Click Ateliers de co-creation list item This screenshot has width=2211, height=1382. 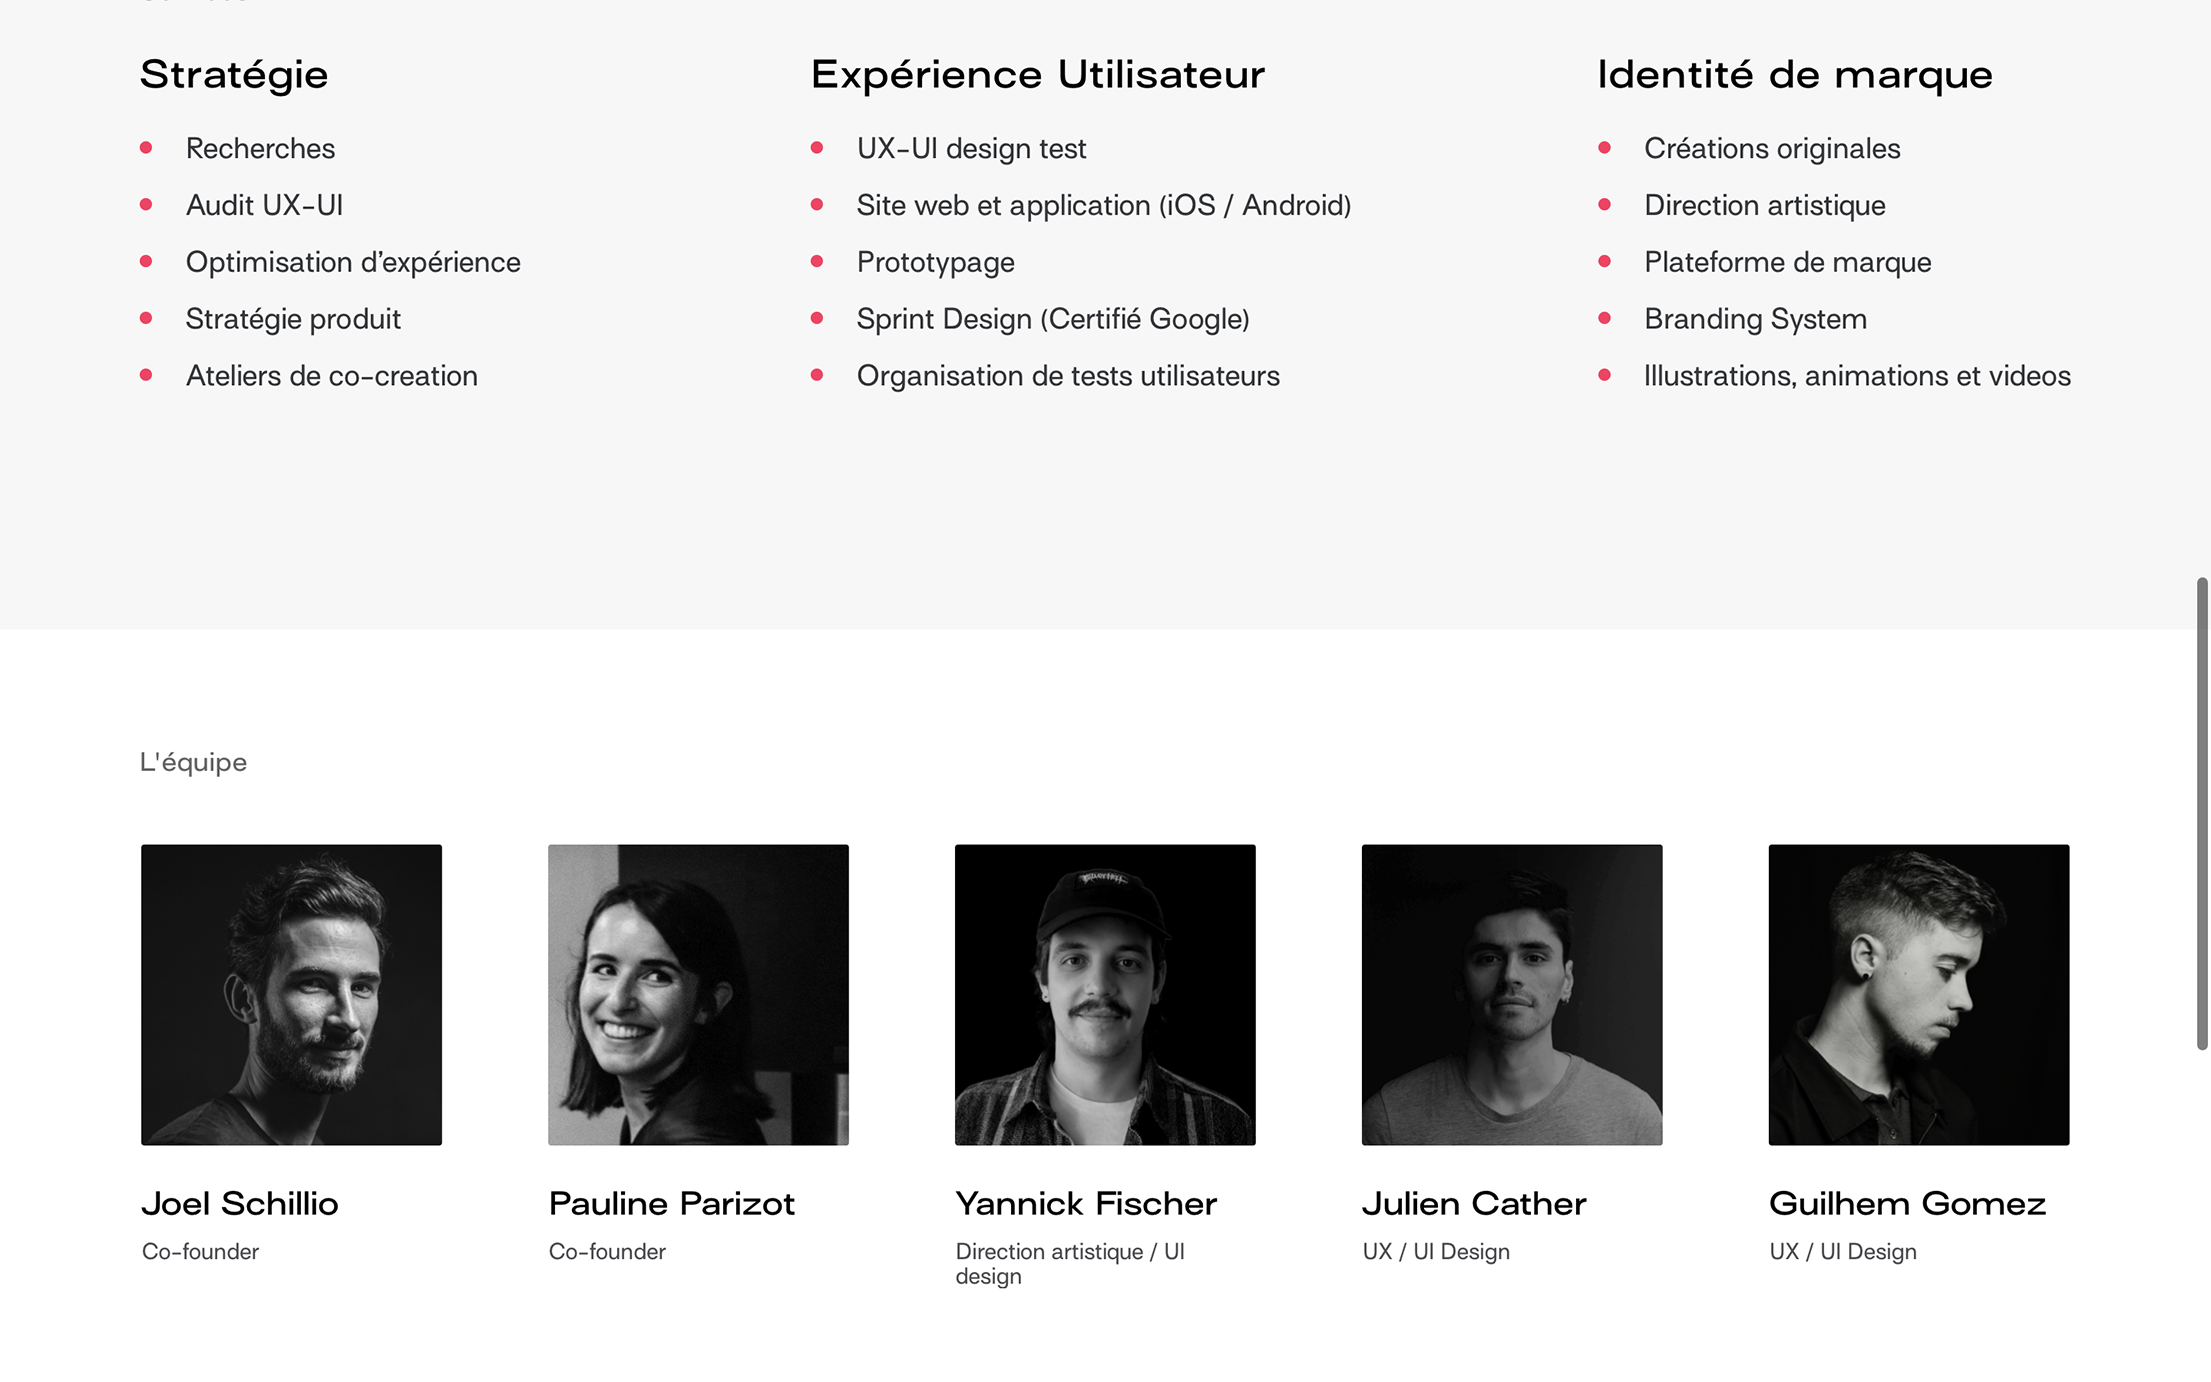tap(332, 376)
